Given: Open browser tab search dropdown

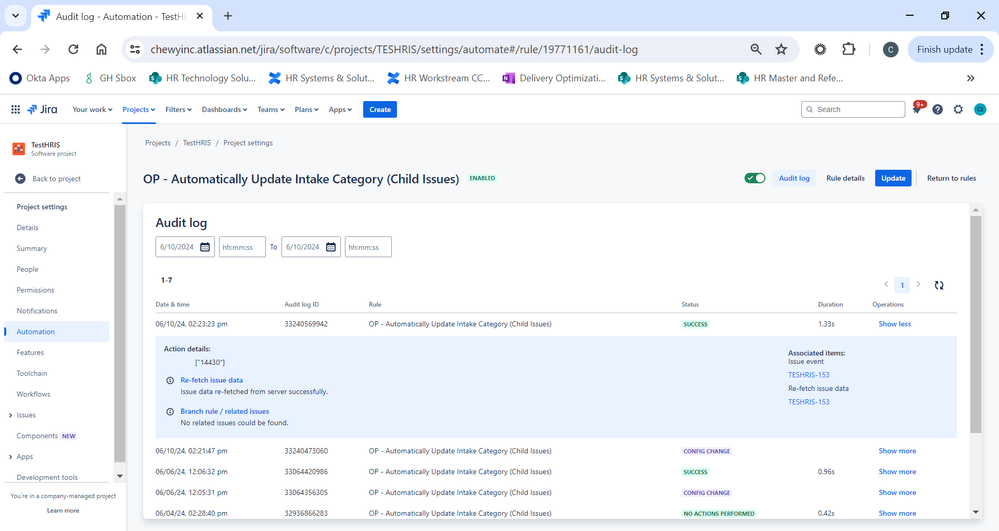Looking at the screenshot, I should pos(15,16).
